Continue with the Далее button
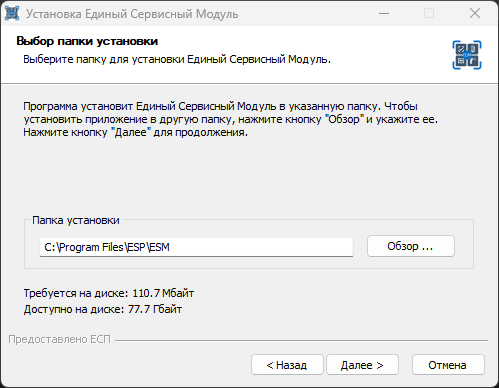Viewport: 499px width, 388px height. coord(362,365)
